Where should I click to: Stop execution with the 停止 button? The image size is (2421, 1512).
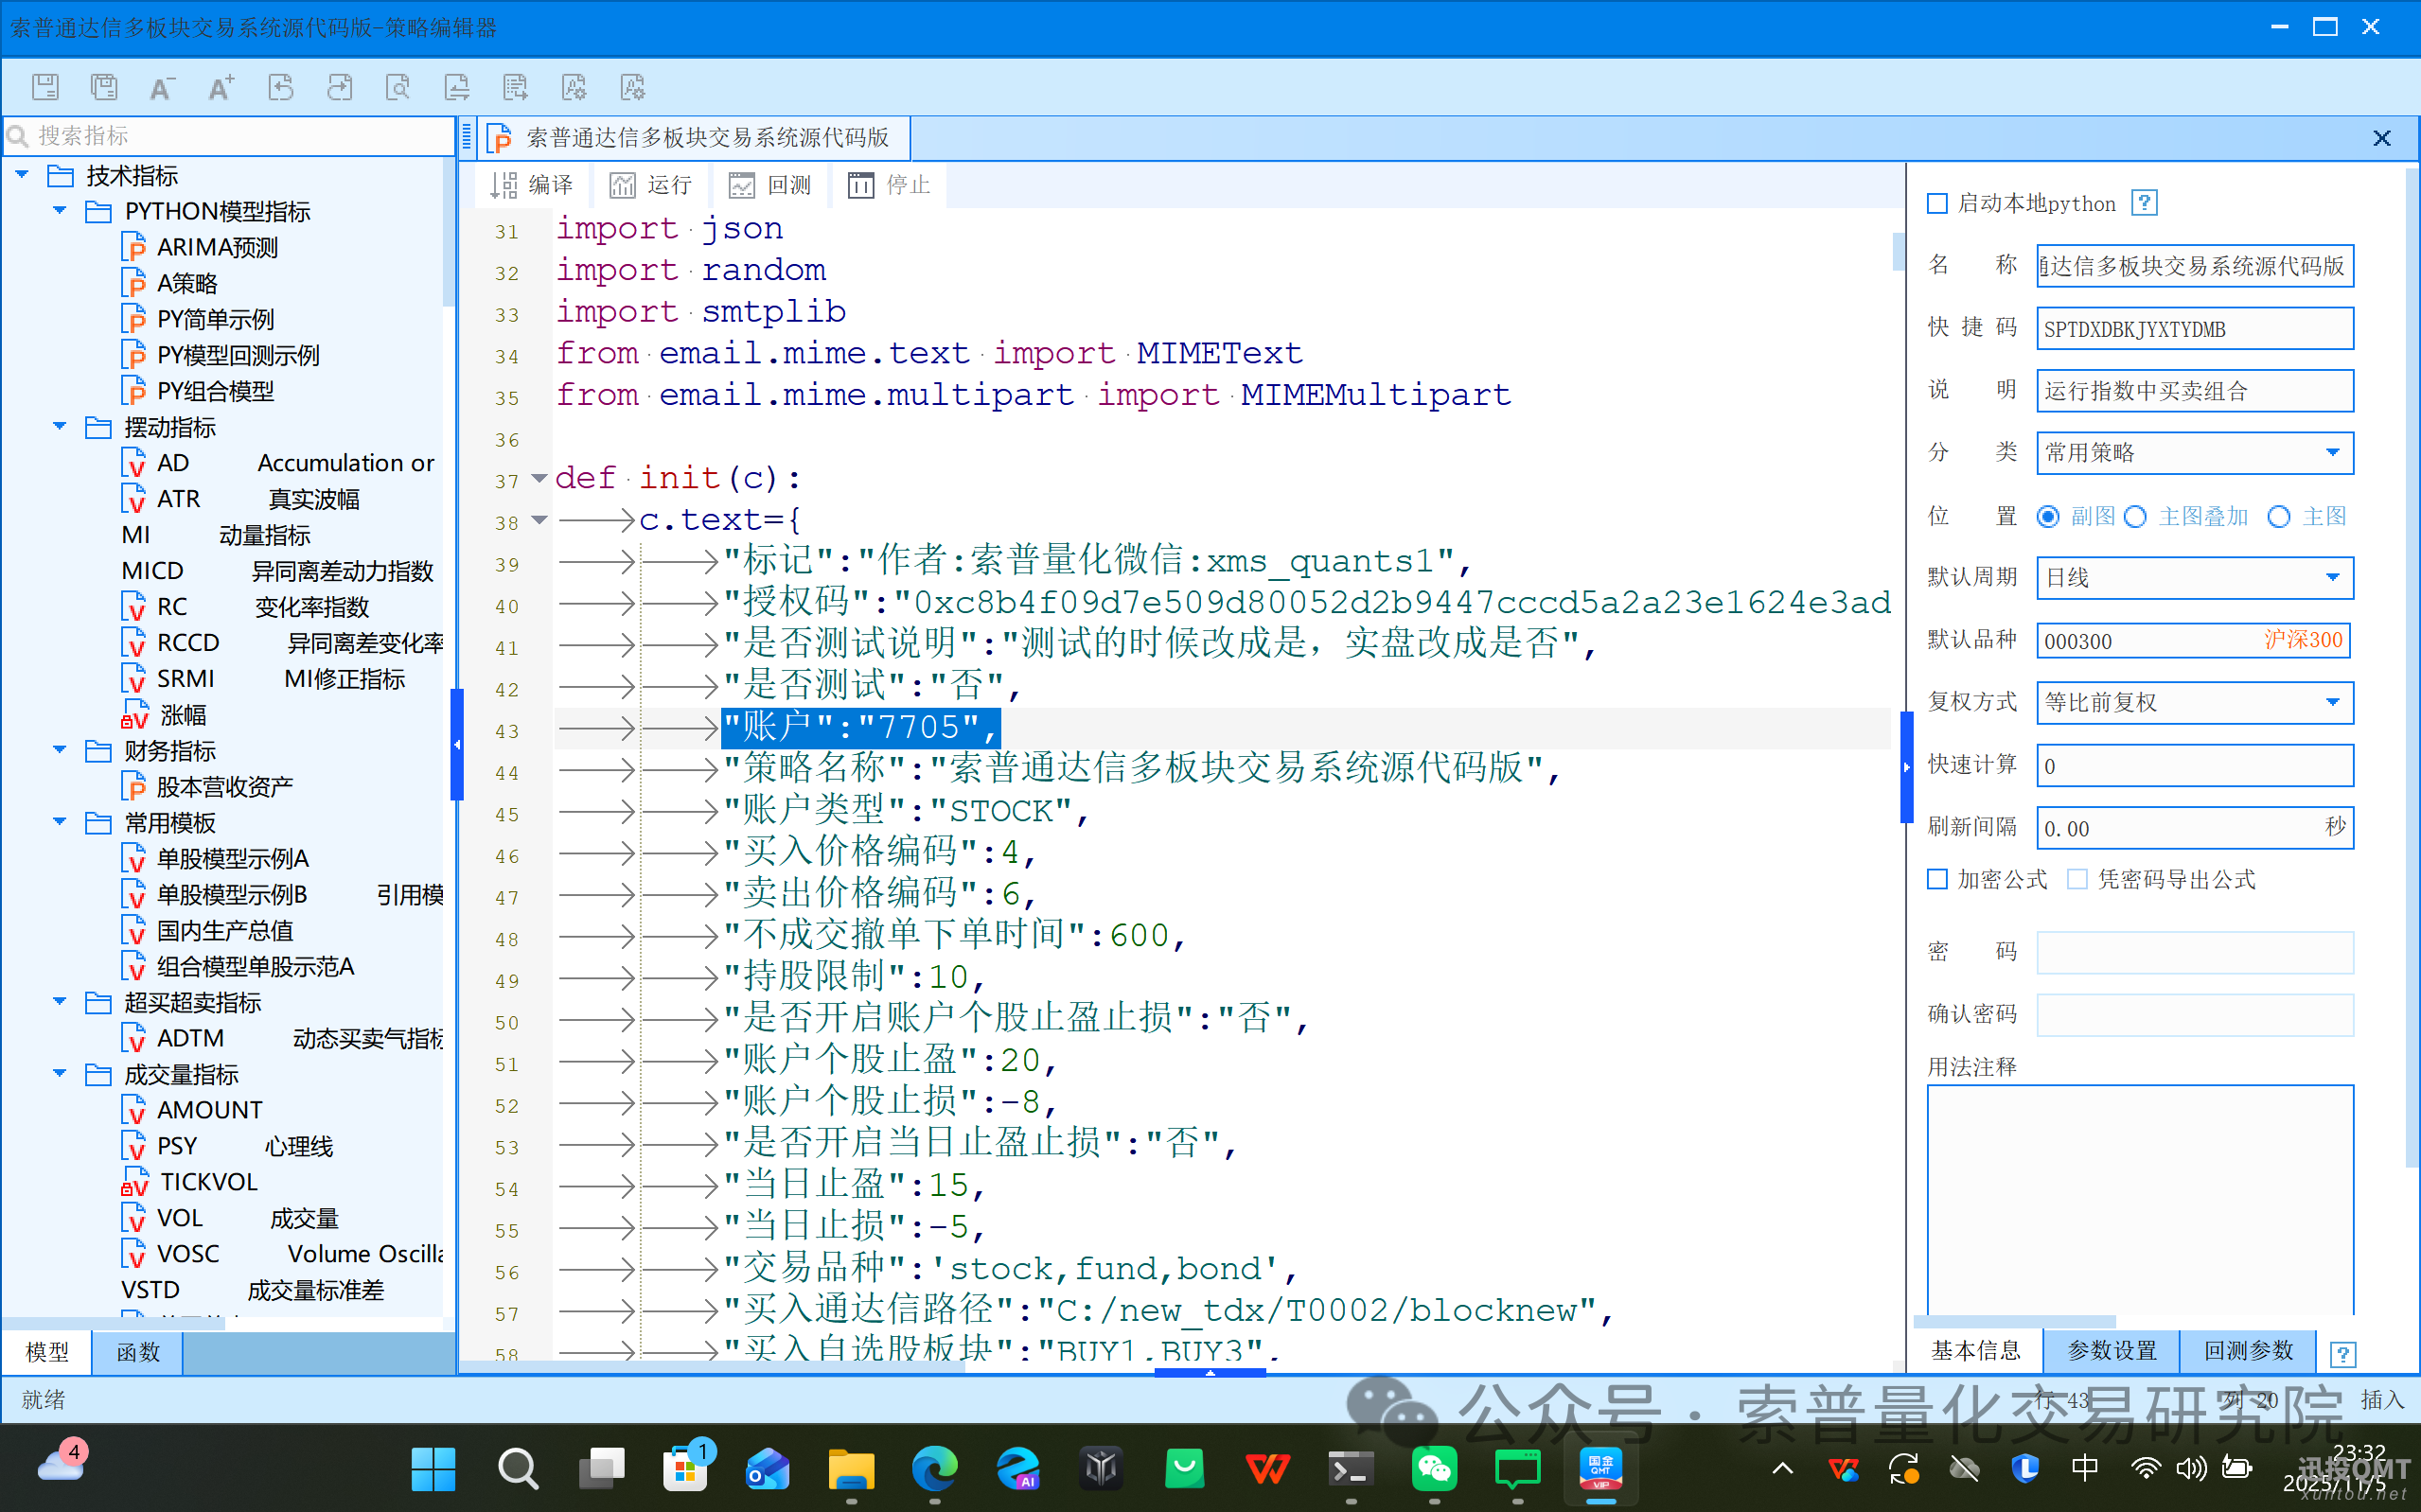click(888, 185)
